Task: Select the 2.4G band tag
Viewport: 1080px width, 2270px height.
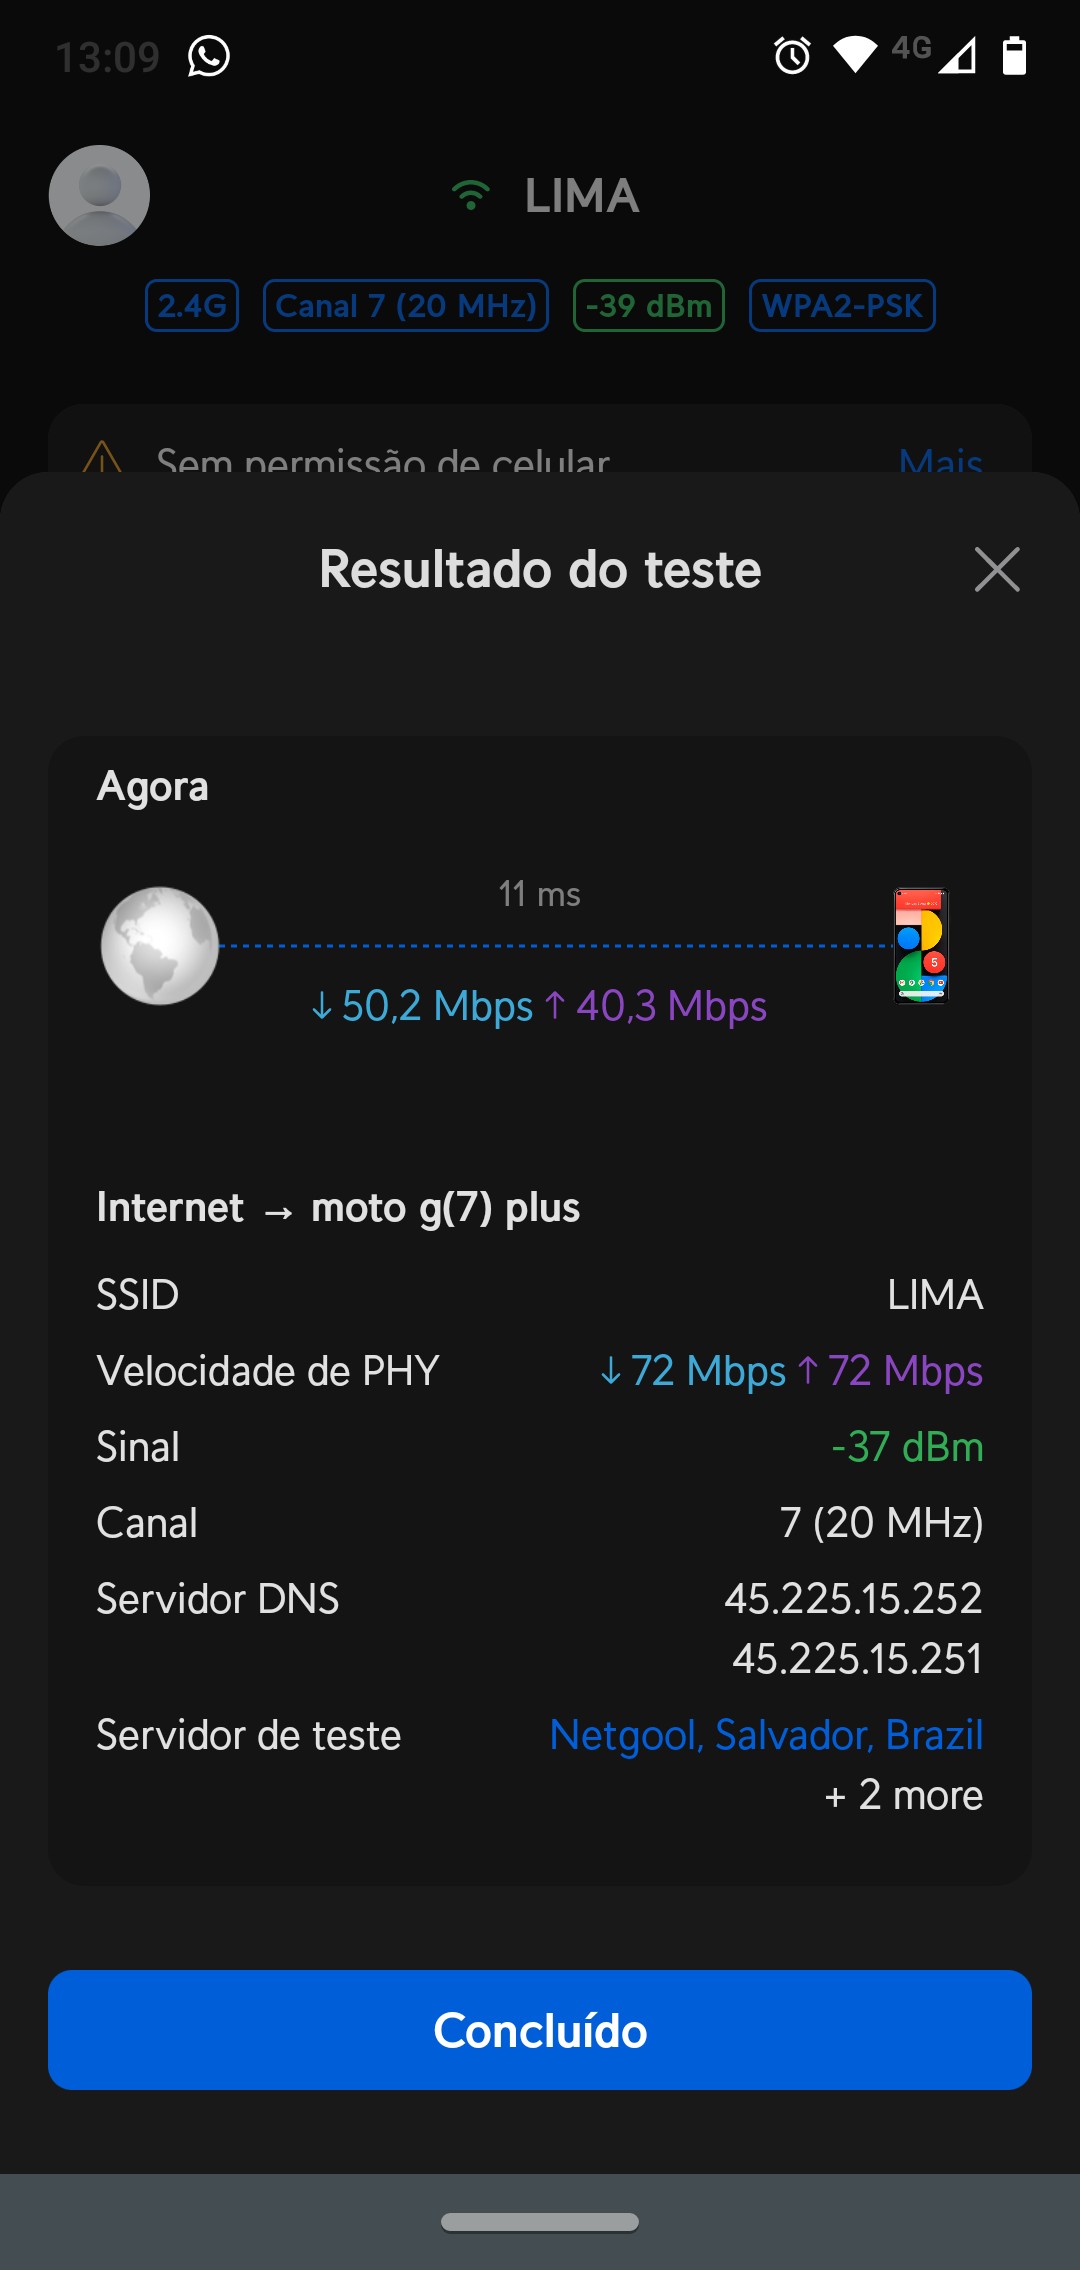Action: pos(192,305)
